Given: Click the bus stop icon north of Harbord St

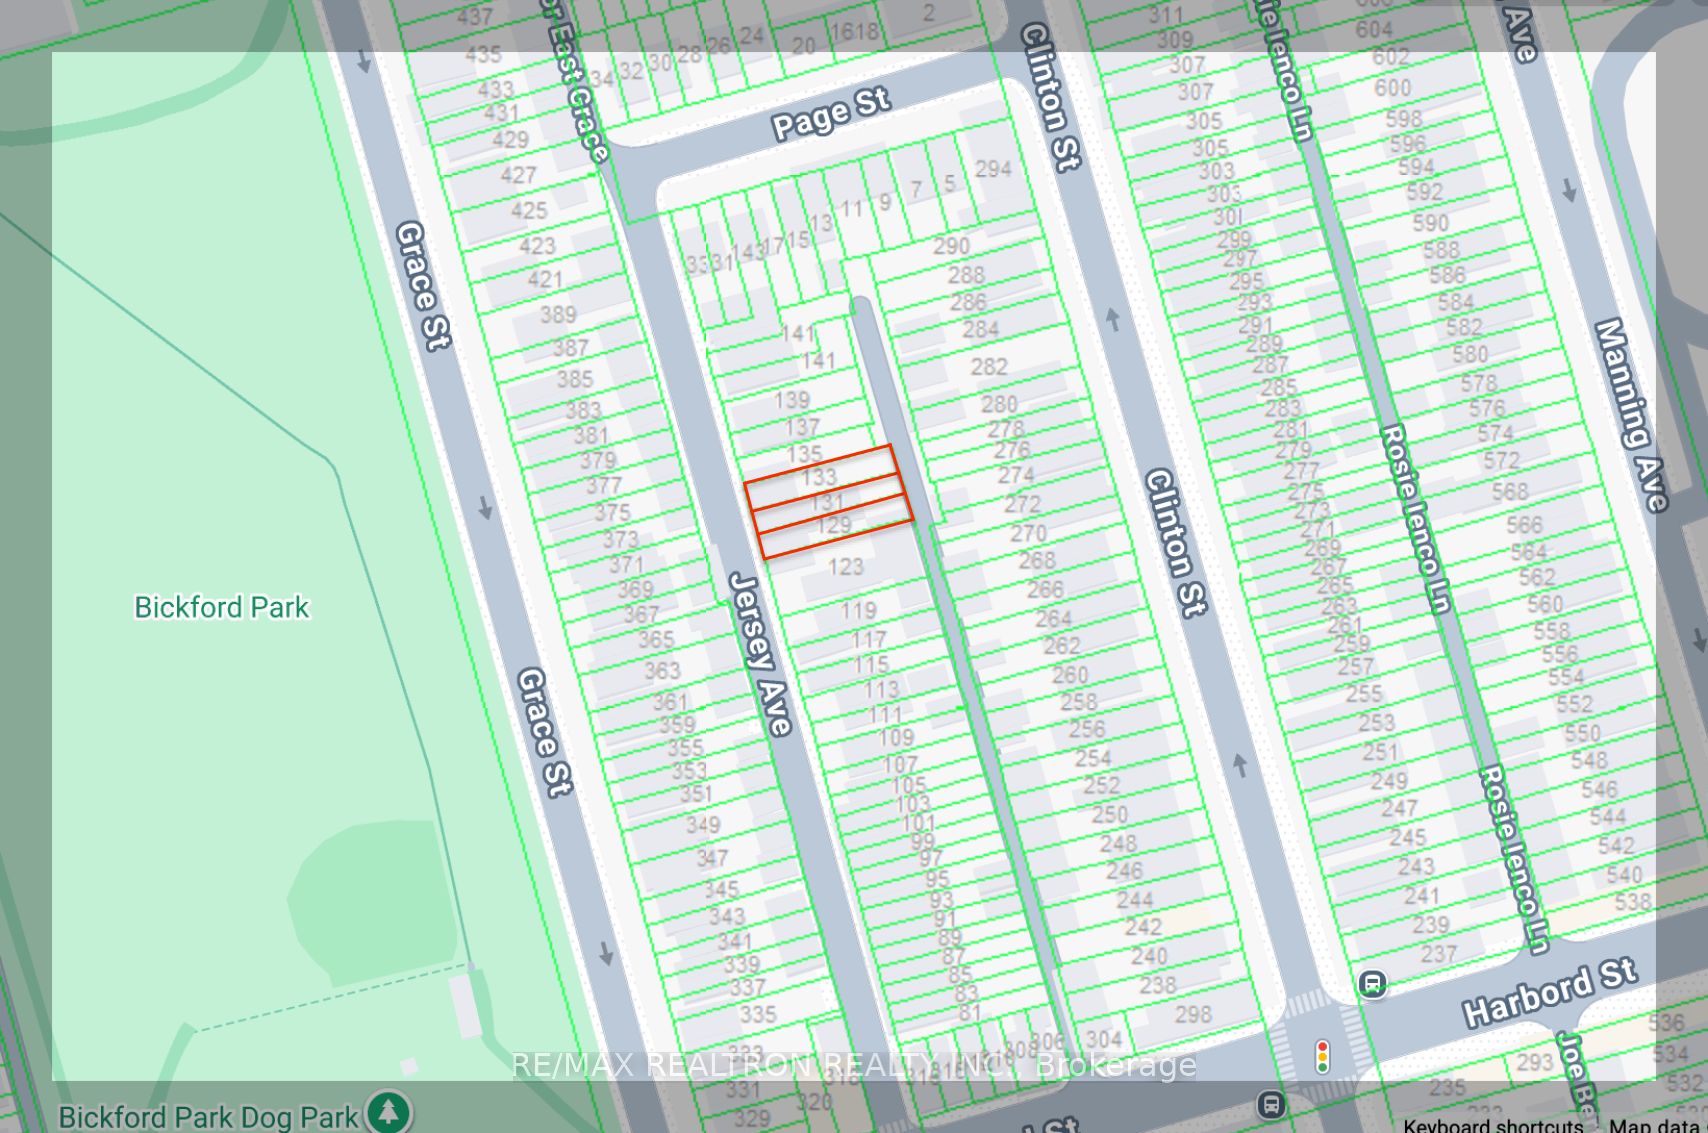Looking at the screenshot, I should click(x=1372, y=985).
